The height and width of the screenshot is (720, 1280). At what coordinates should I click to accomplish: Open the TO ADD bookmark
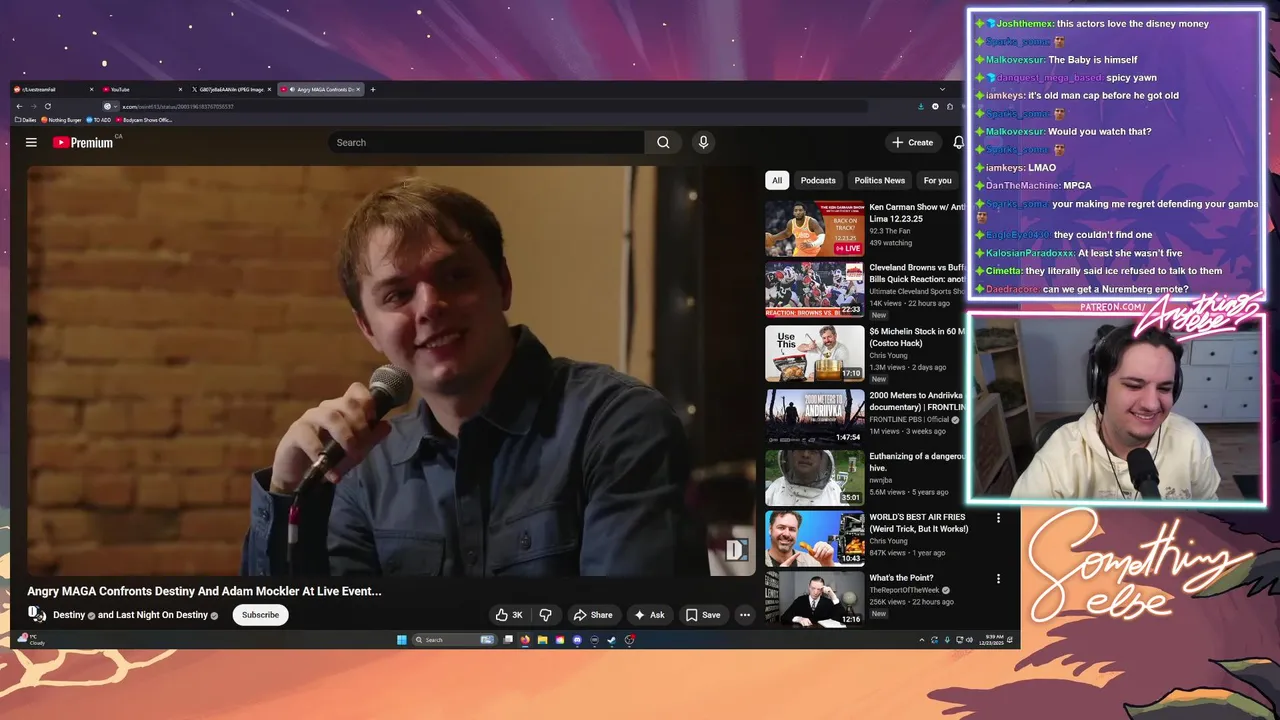click(x=98, y=120)
